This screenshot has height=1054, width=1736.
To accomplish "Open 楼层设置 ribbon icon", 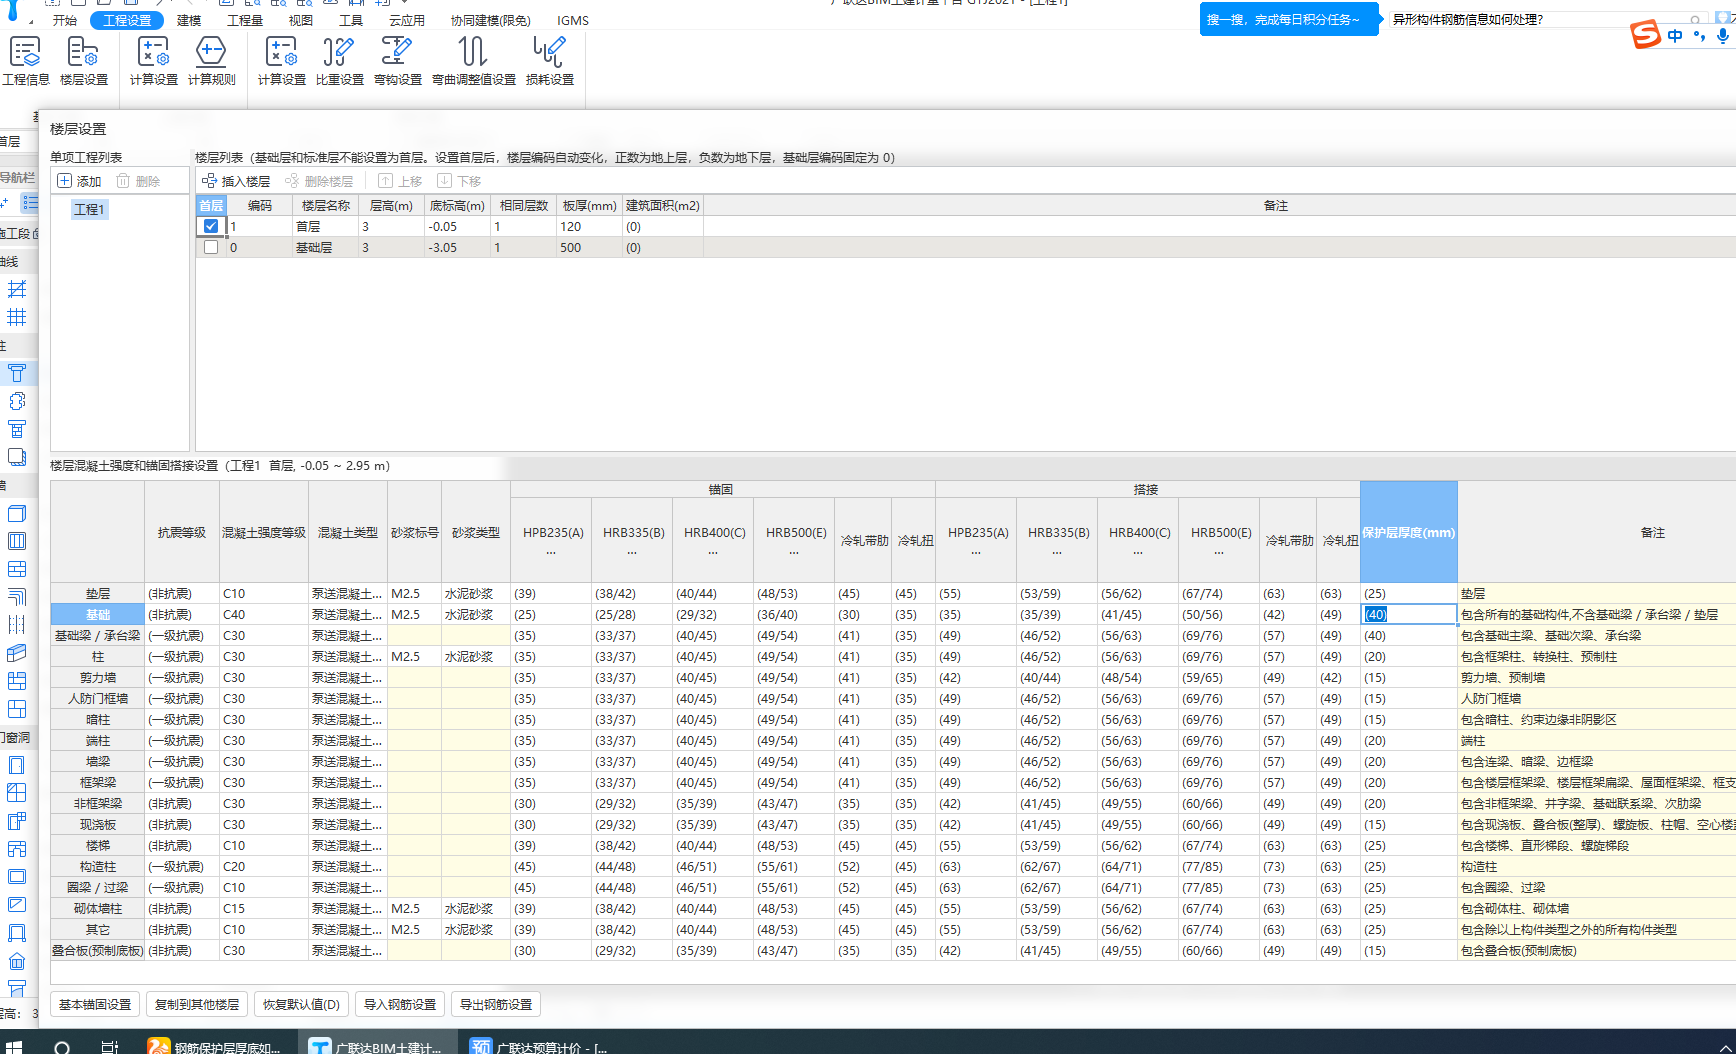I will point(83,61).
